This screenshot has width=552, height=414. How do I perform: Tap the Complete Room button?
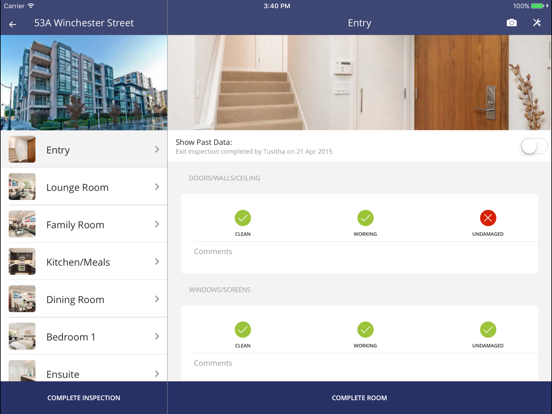point(359,398)
